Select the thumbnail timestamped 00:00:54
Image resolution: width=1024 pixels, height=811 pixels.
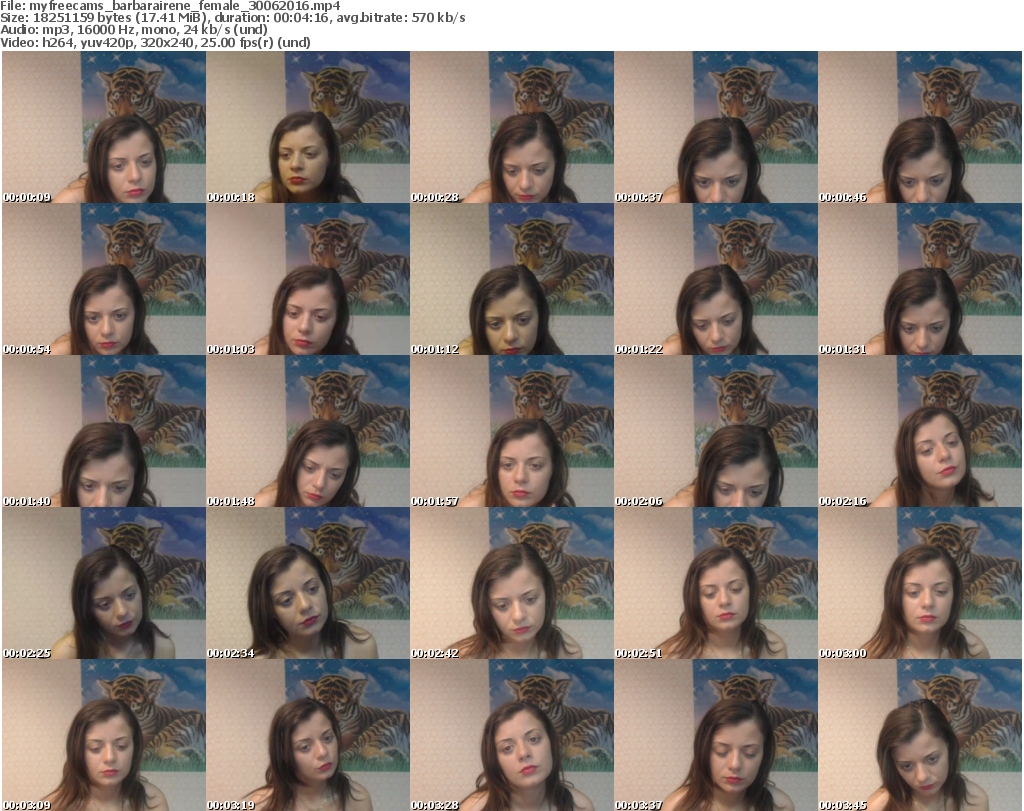pyautogui.click(x=104, y=279)
